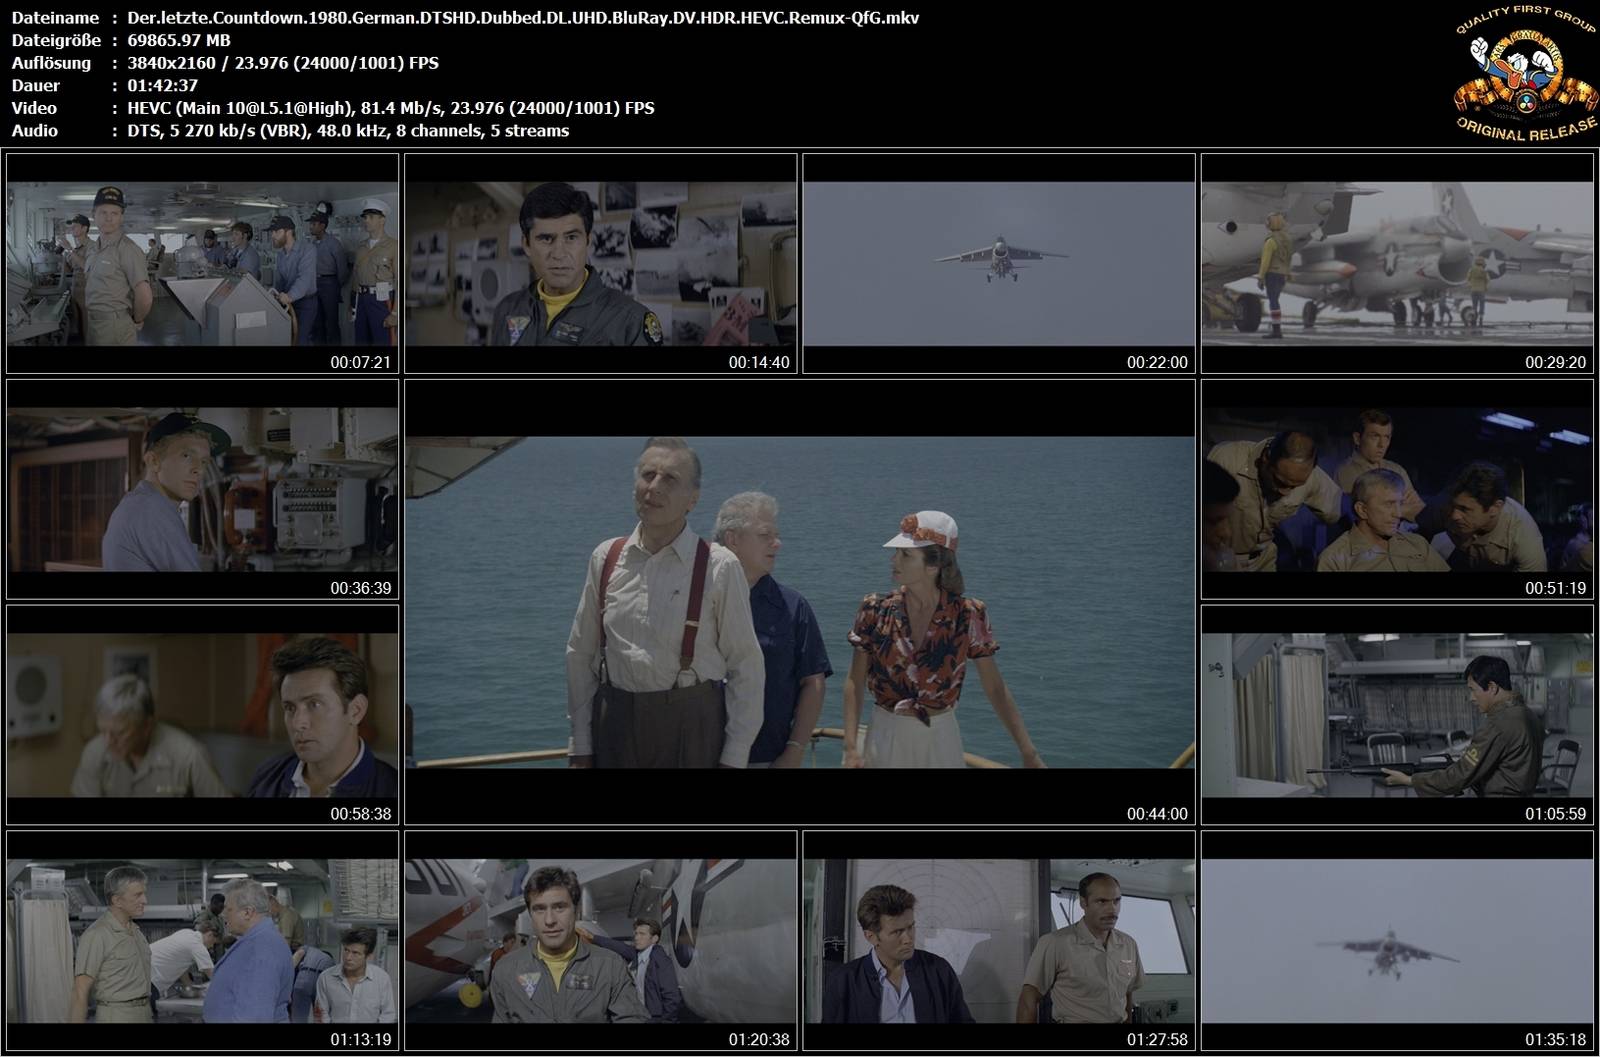This screenshot has height=1057, width=1600.
Task: Click the Auflösung label
Action: tap(51, 63)
